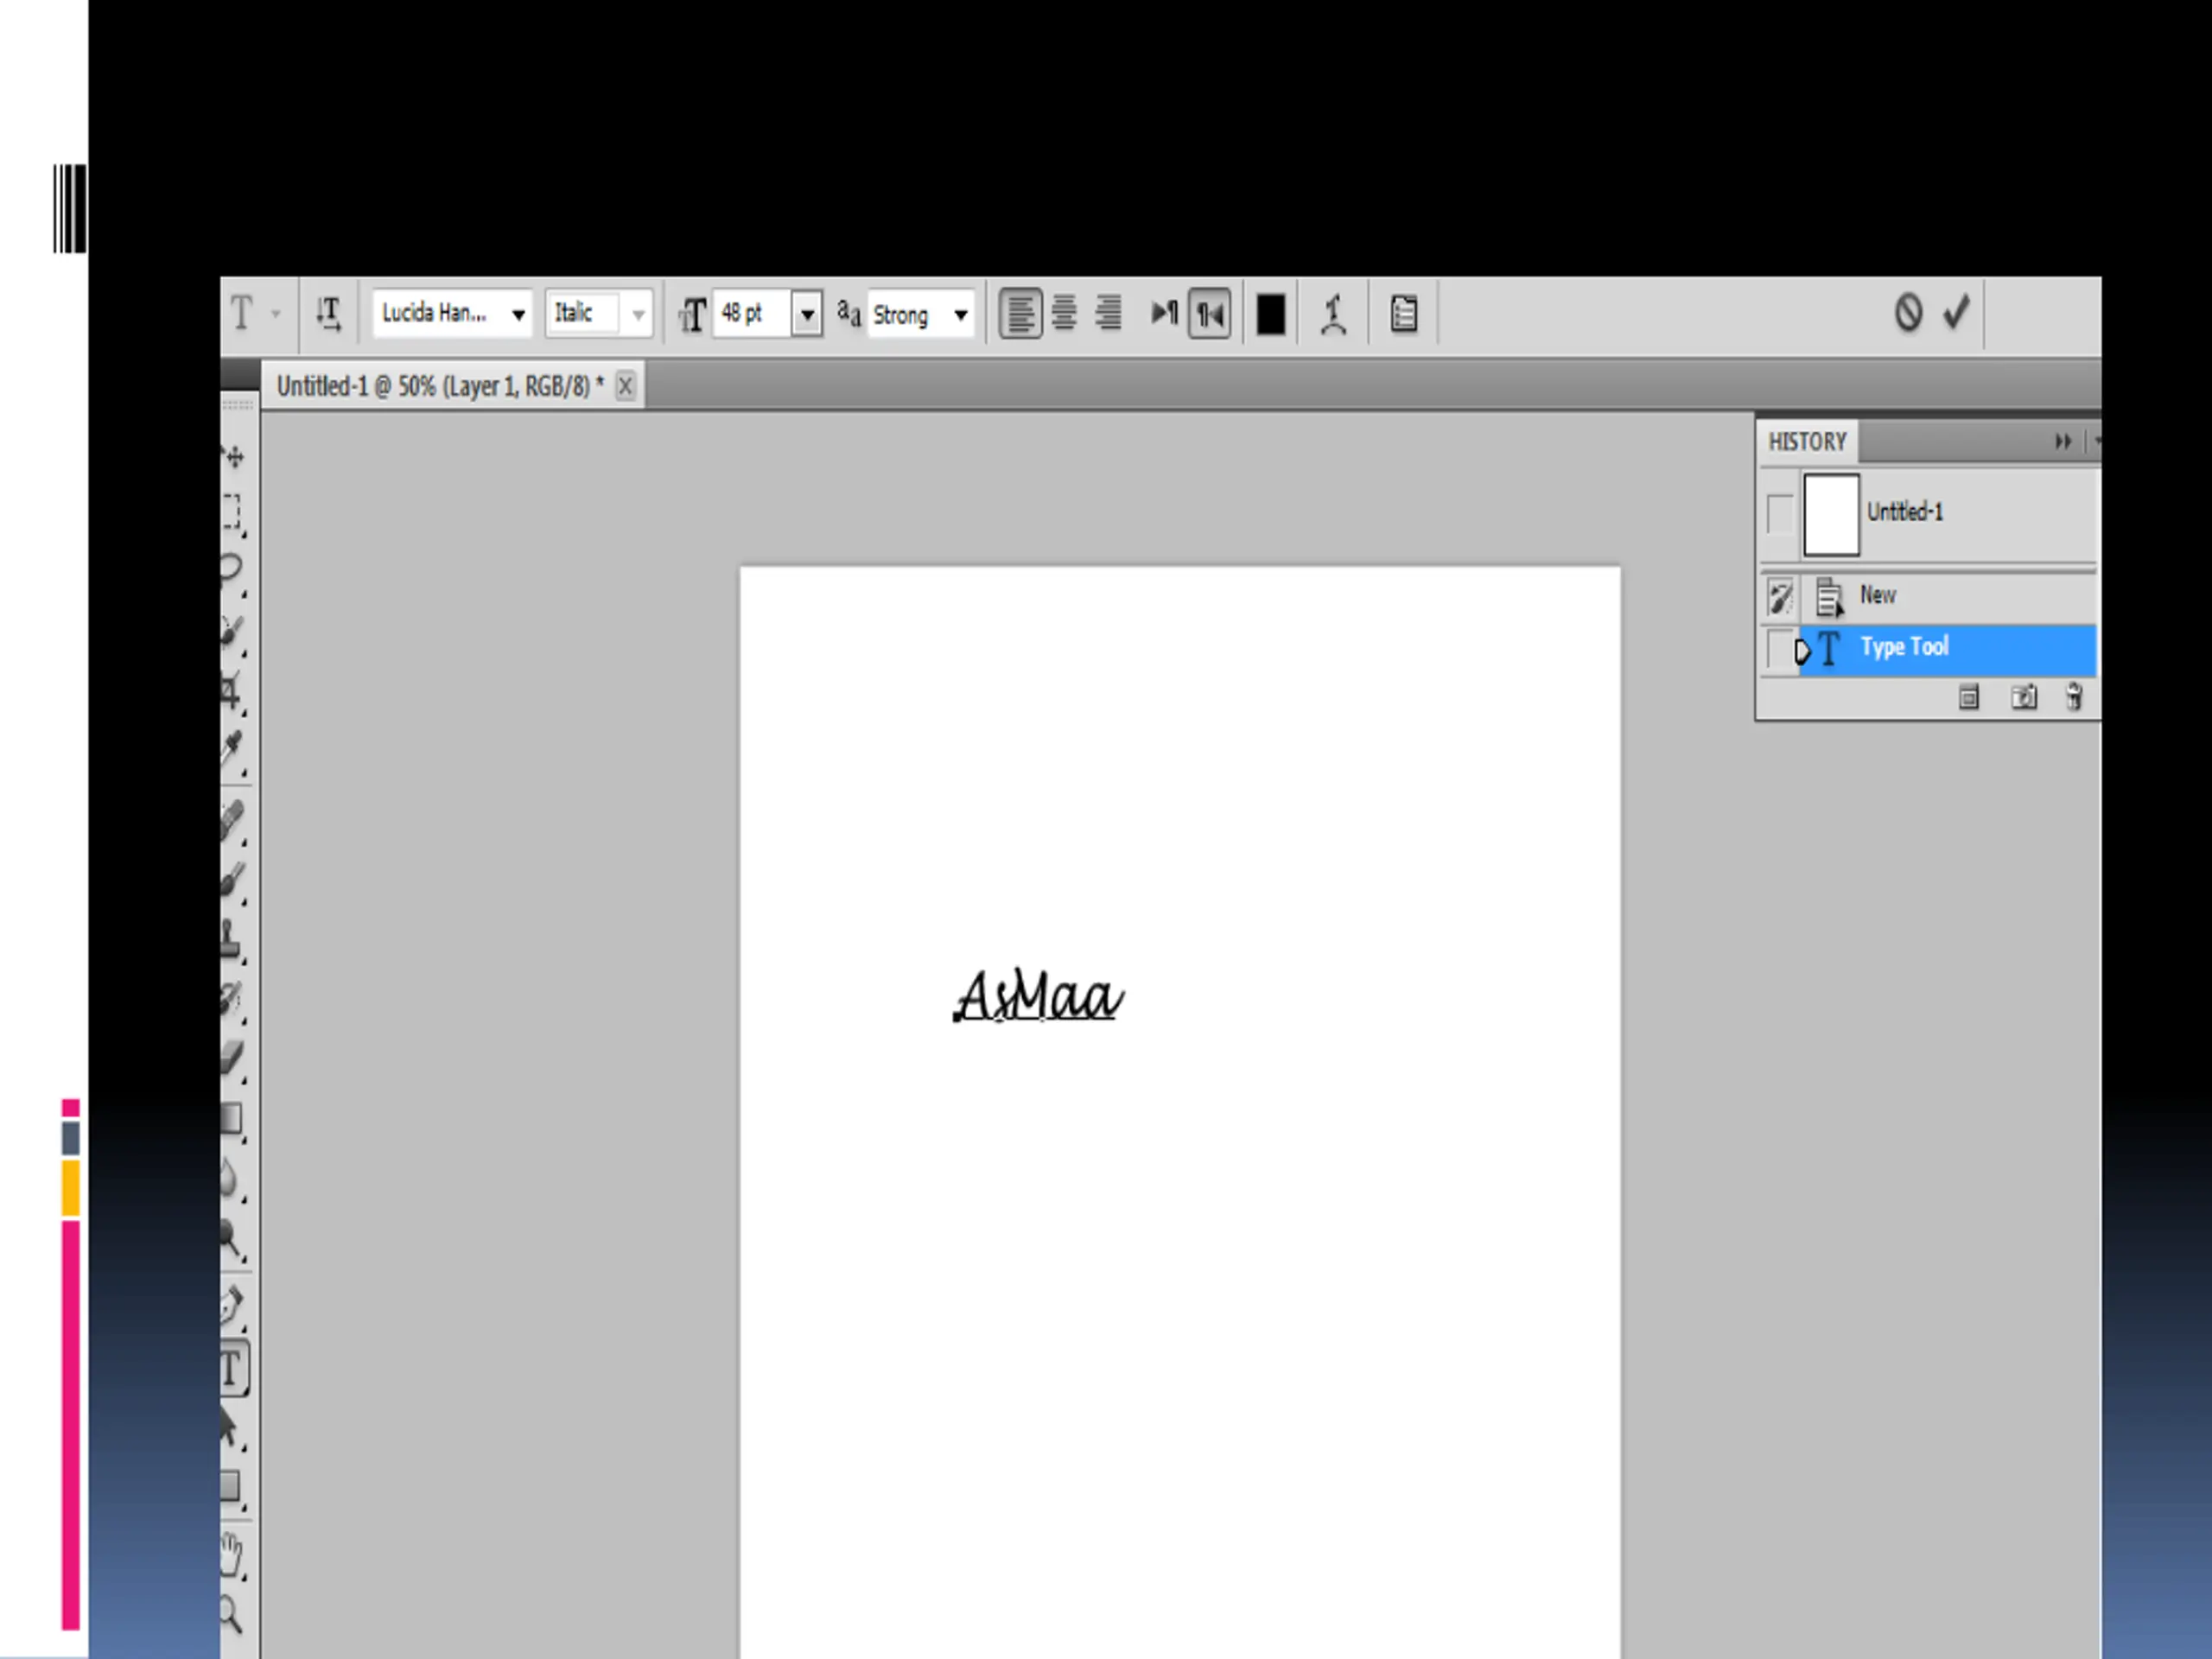Screen dimensions: 2212x1659
Task: Select the Gradient tool
Action: point(233,1120)
